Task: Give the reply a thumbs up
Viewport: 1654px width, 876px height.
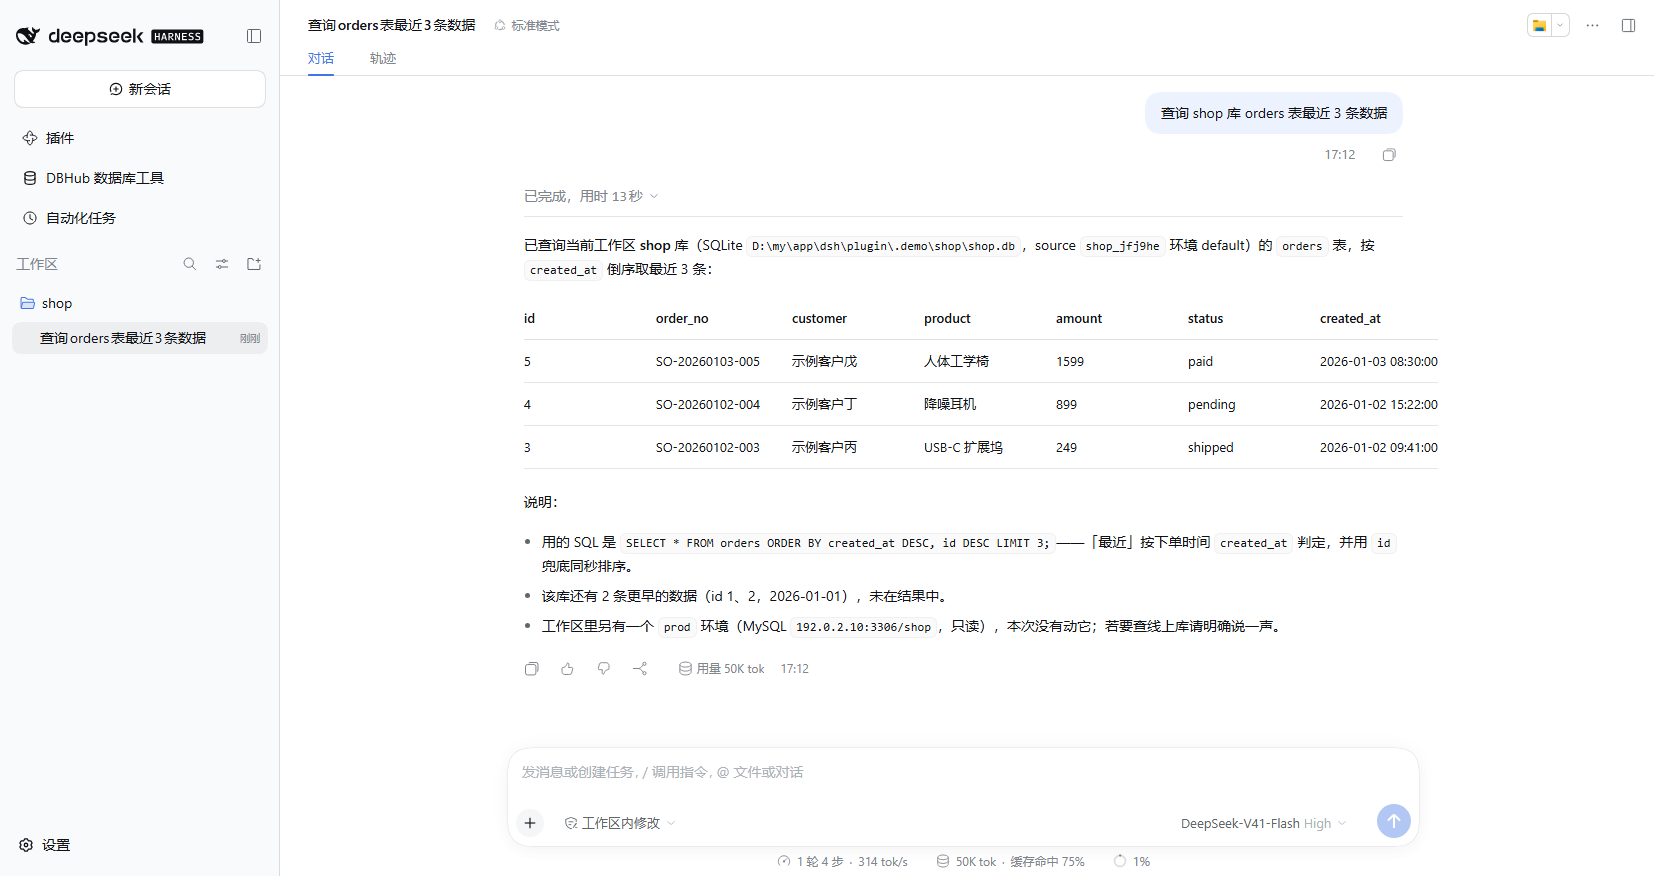Action: pyautogui.click(x=568, y=669)
